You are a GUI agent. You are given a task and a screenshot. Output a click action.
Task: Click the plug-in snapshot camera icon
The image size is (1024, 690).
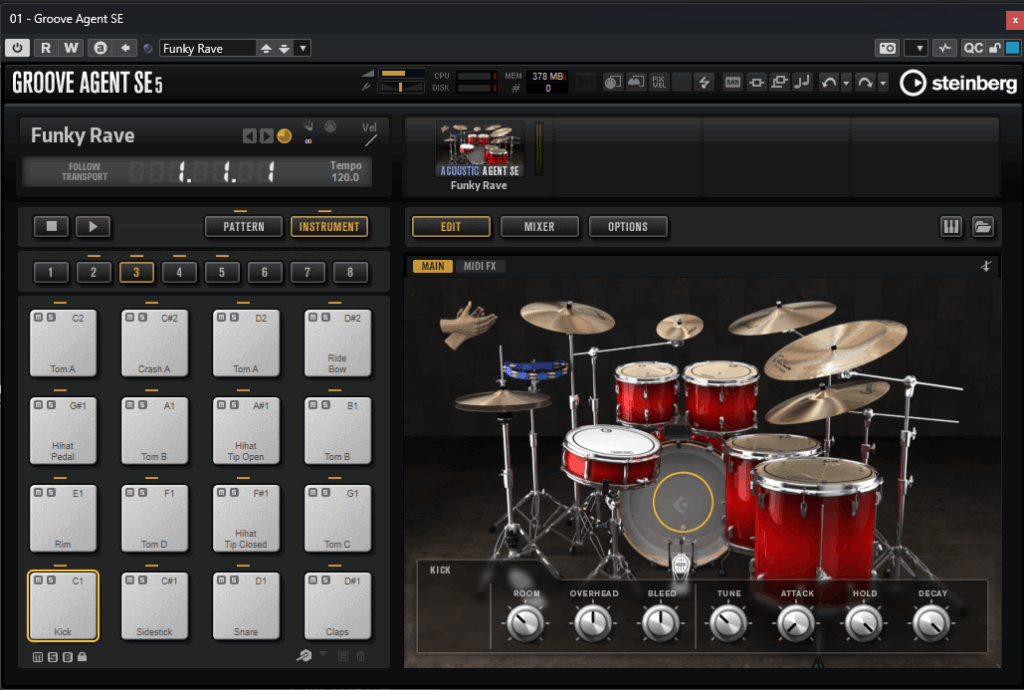pyautogui.click(x=887, y=48)
